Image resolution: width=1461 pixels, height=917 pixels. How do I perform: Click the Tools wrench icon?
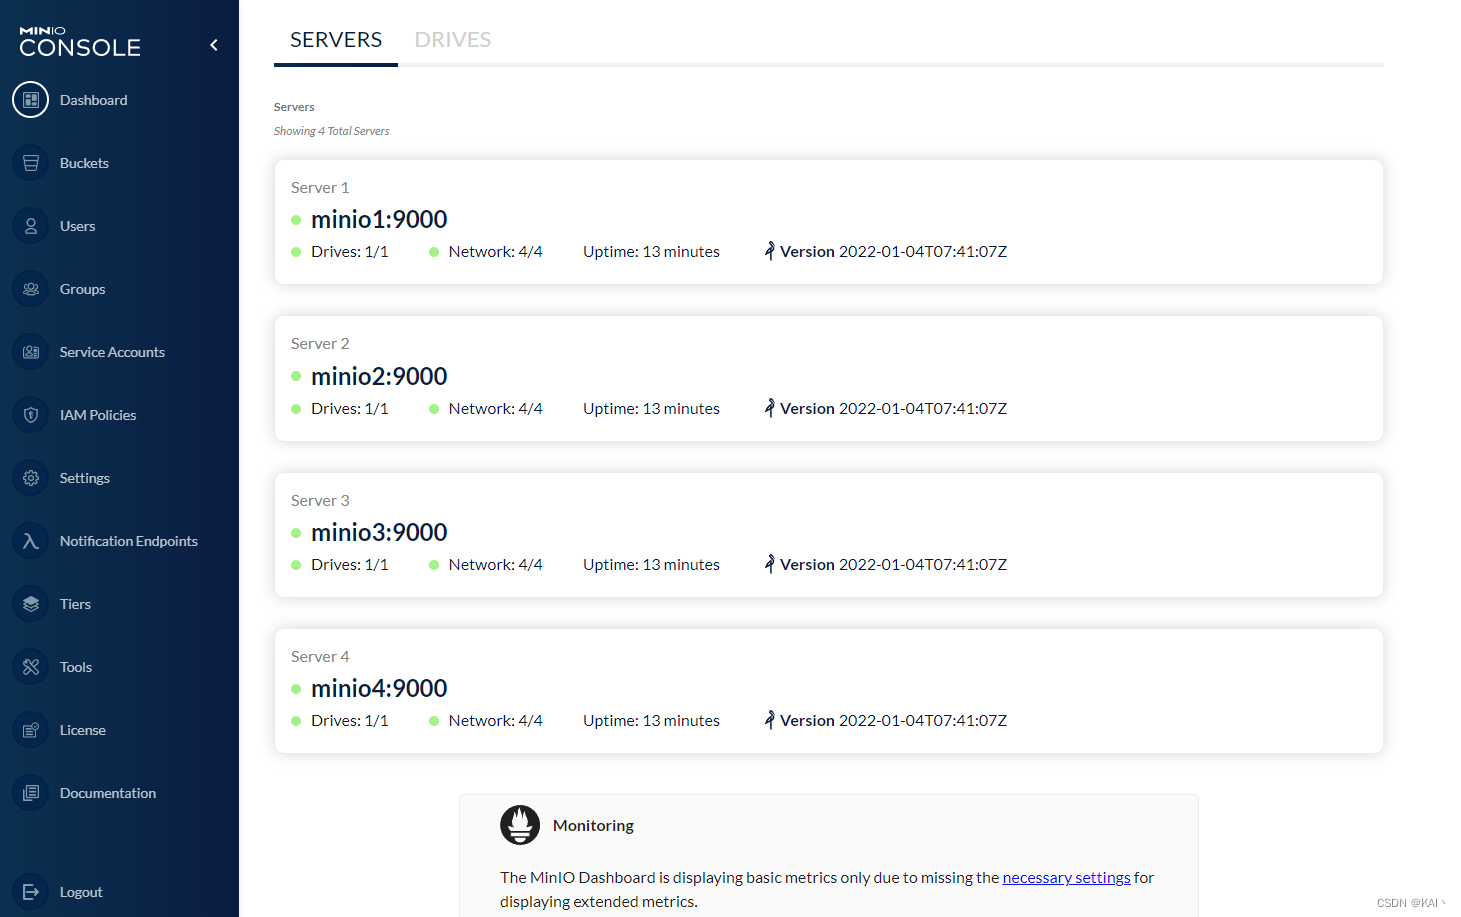31,667
